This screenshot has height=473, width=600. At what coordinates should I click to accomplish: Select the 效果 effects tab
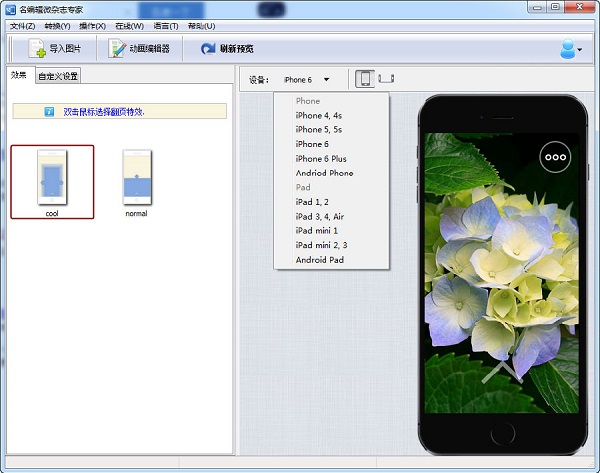point(19,75)
